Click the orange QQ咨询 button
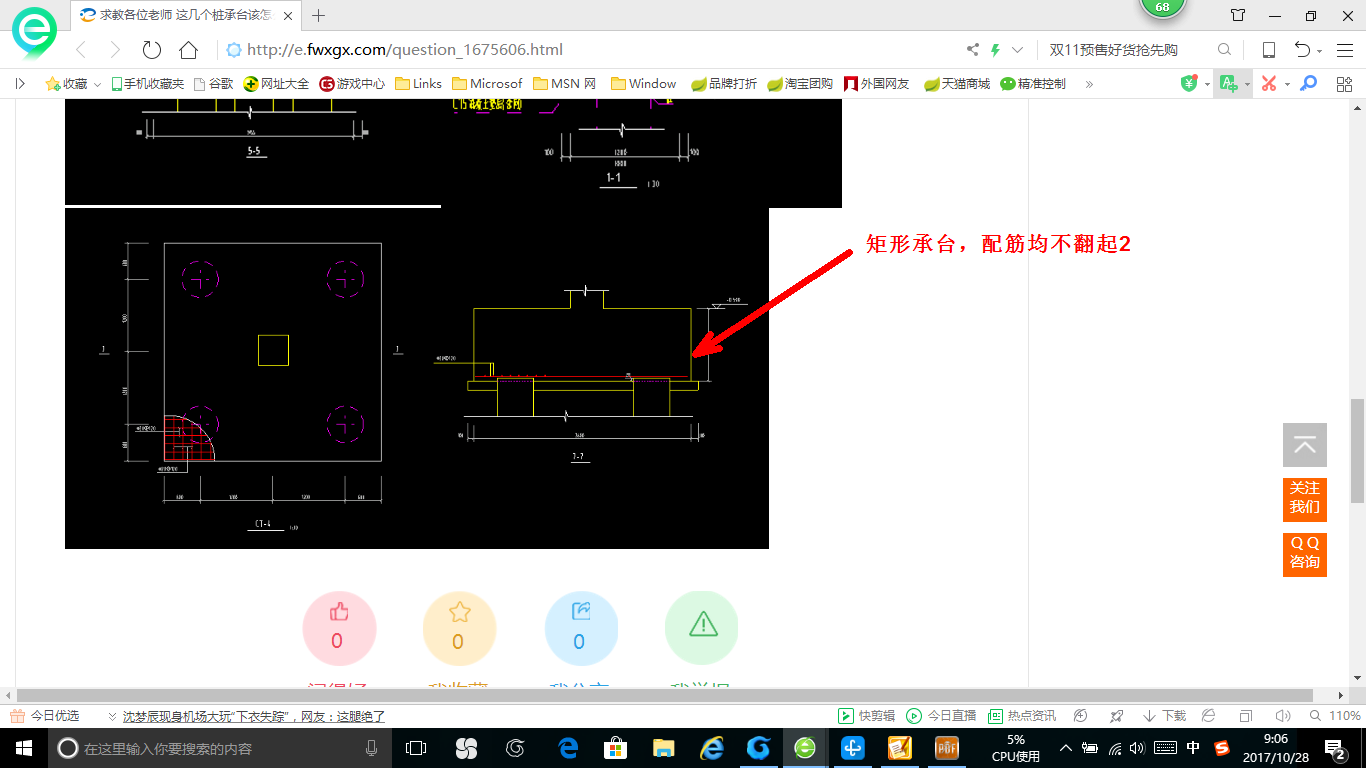 [x=1305, y=554]
